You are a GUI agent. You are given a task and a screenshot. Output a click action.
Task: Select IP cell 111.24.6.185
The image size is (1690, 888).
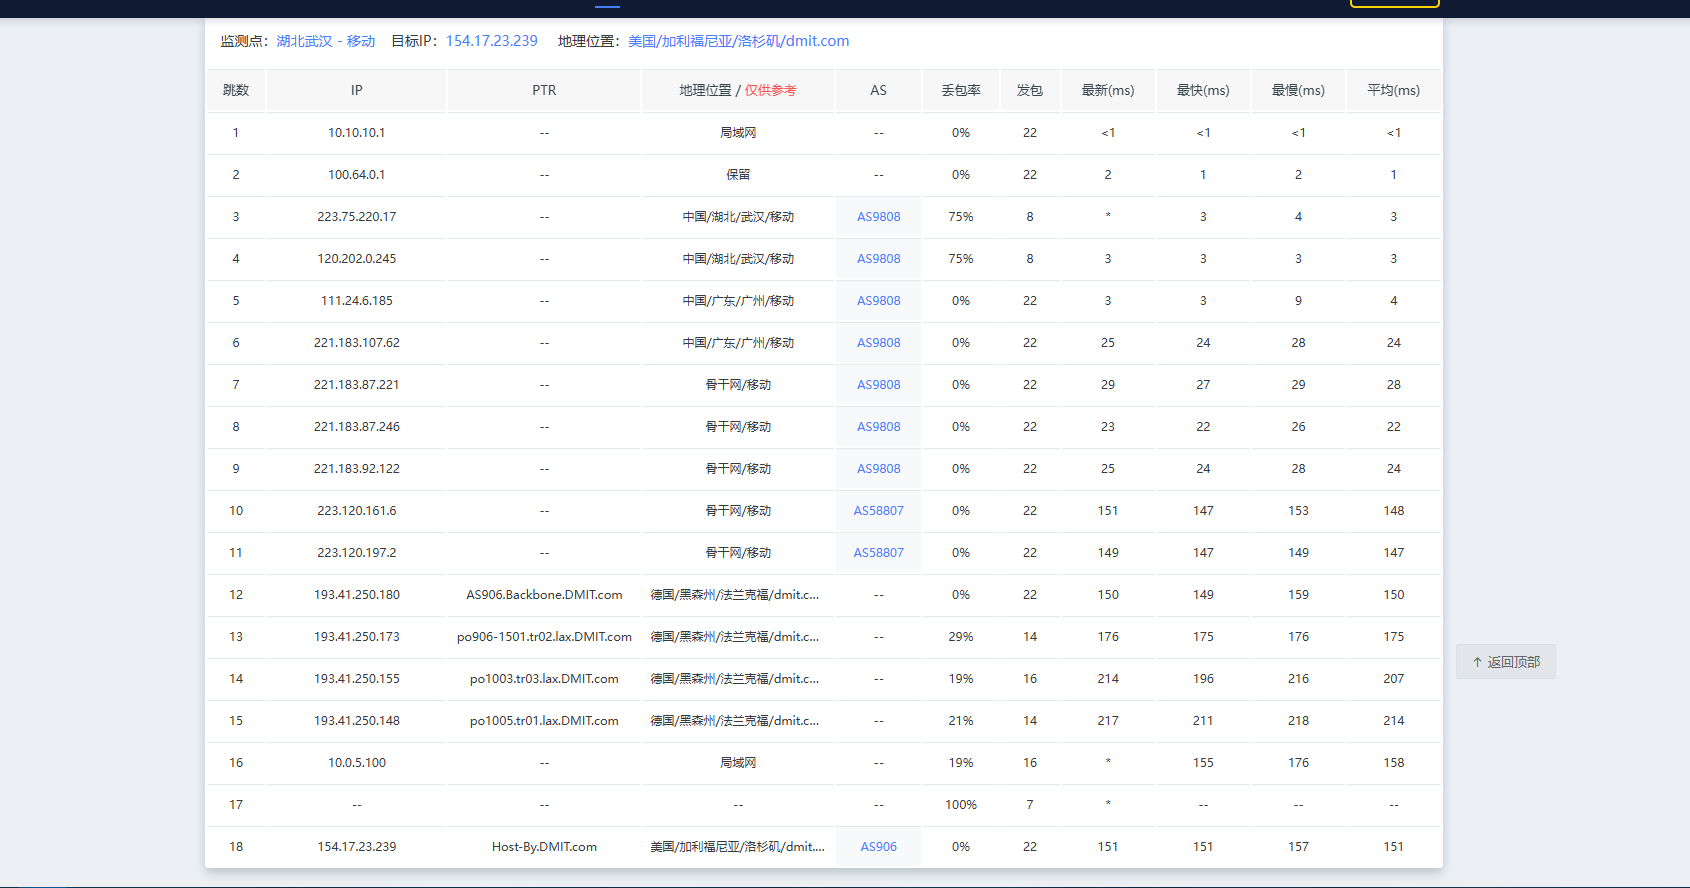coord(357,301)
